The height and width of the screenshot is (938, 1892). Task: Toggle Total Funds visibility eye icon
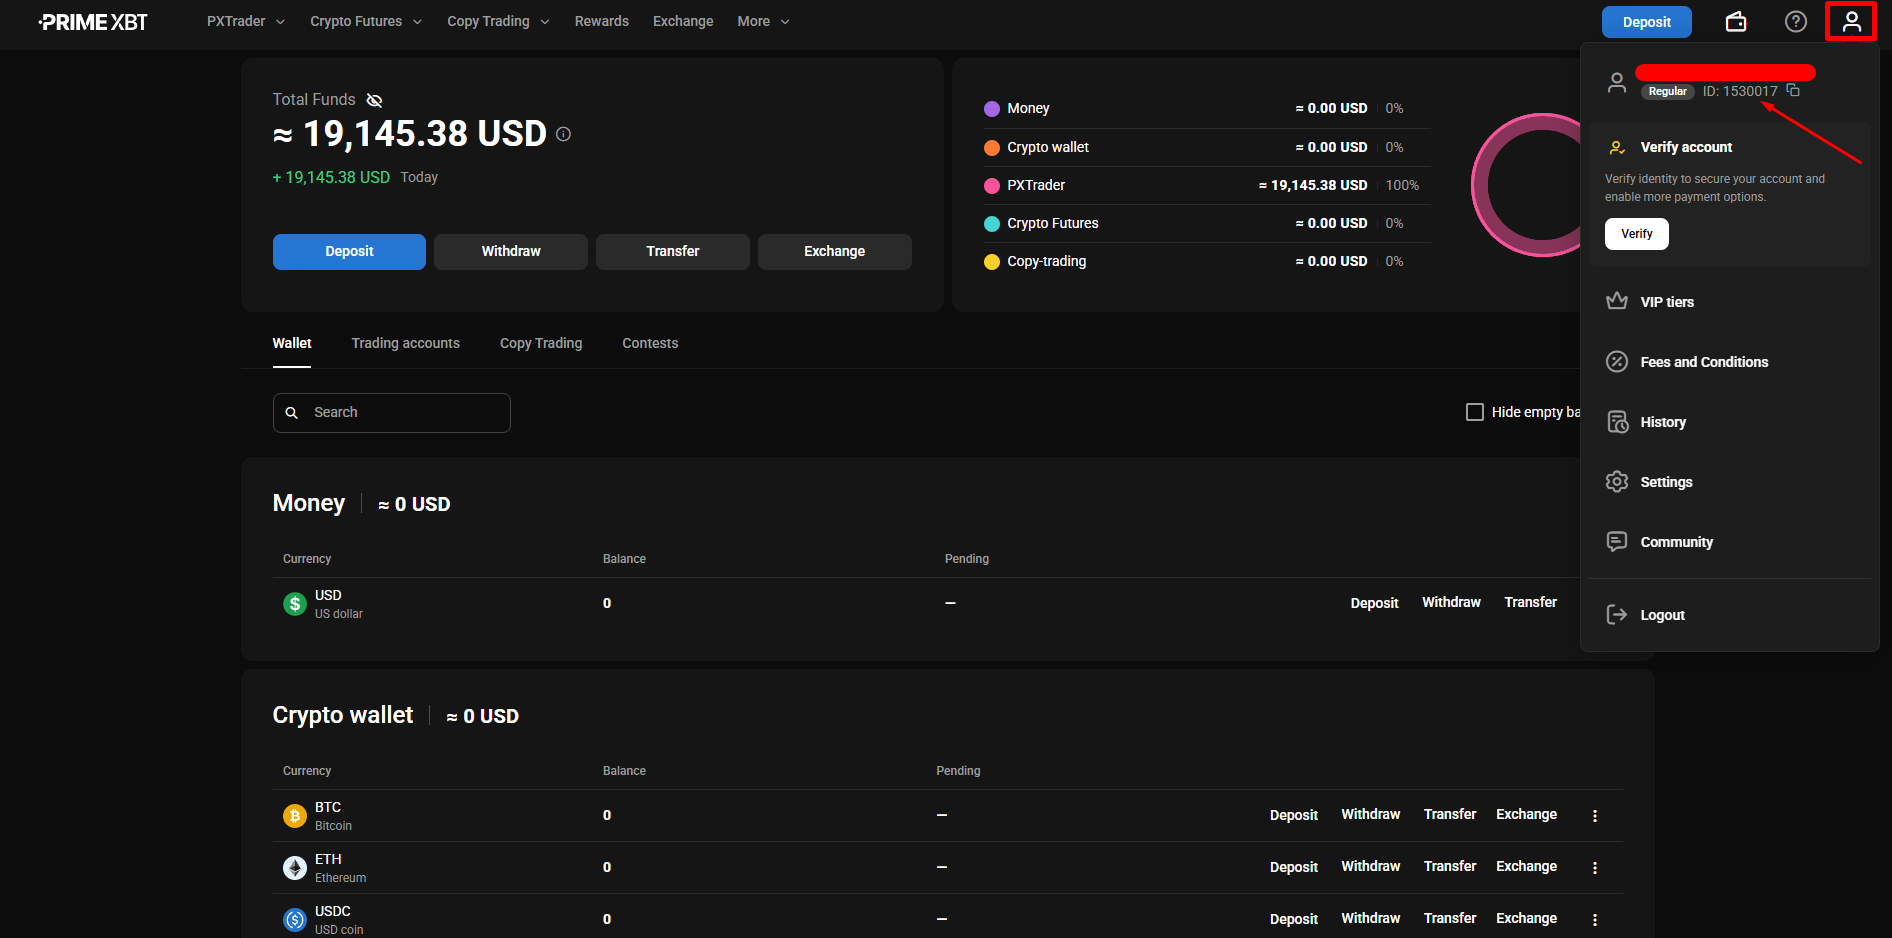coord(374,100)
